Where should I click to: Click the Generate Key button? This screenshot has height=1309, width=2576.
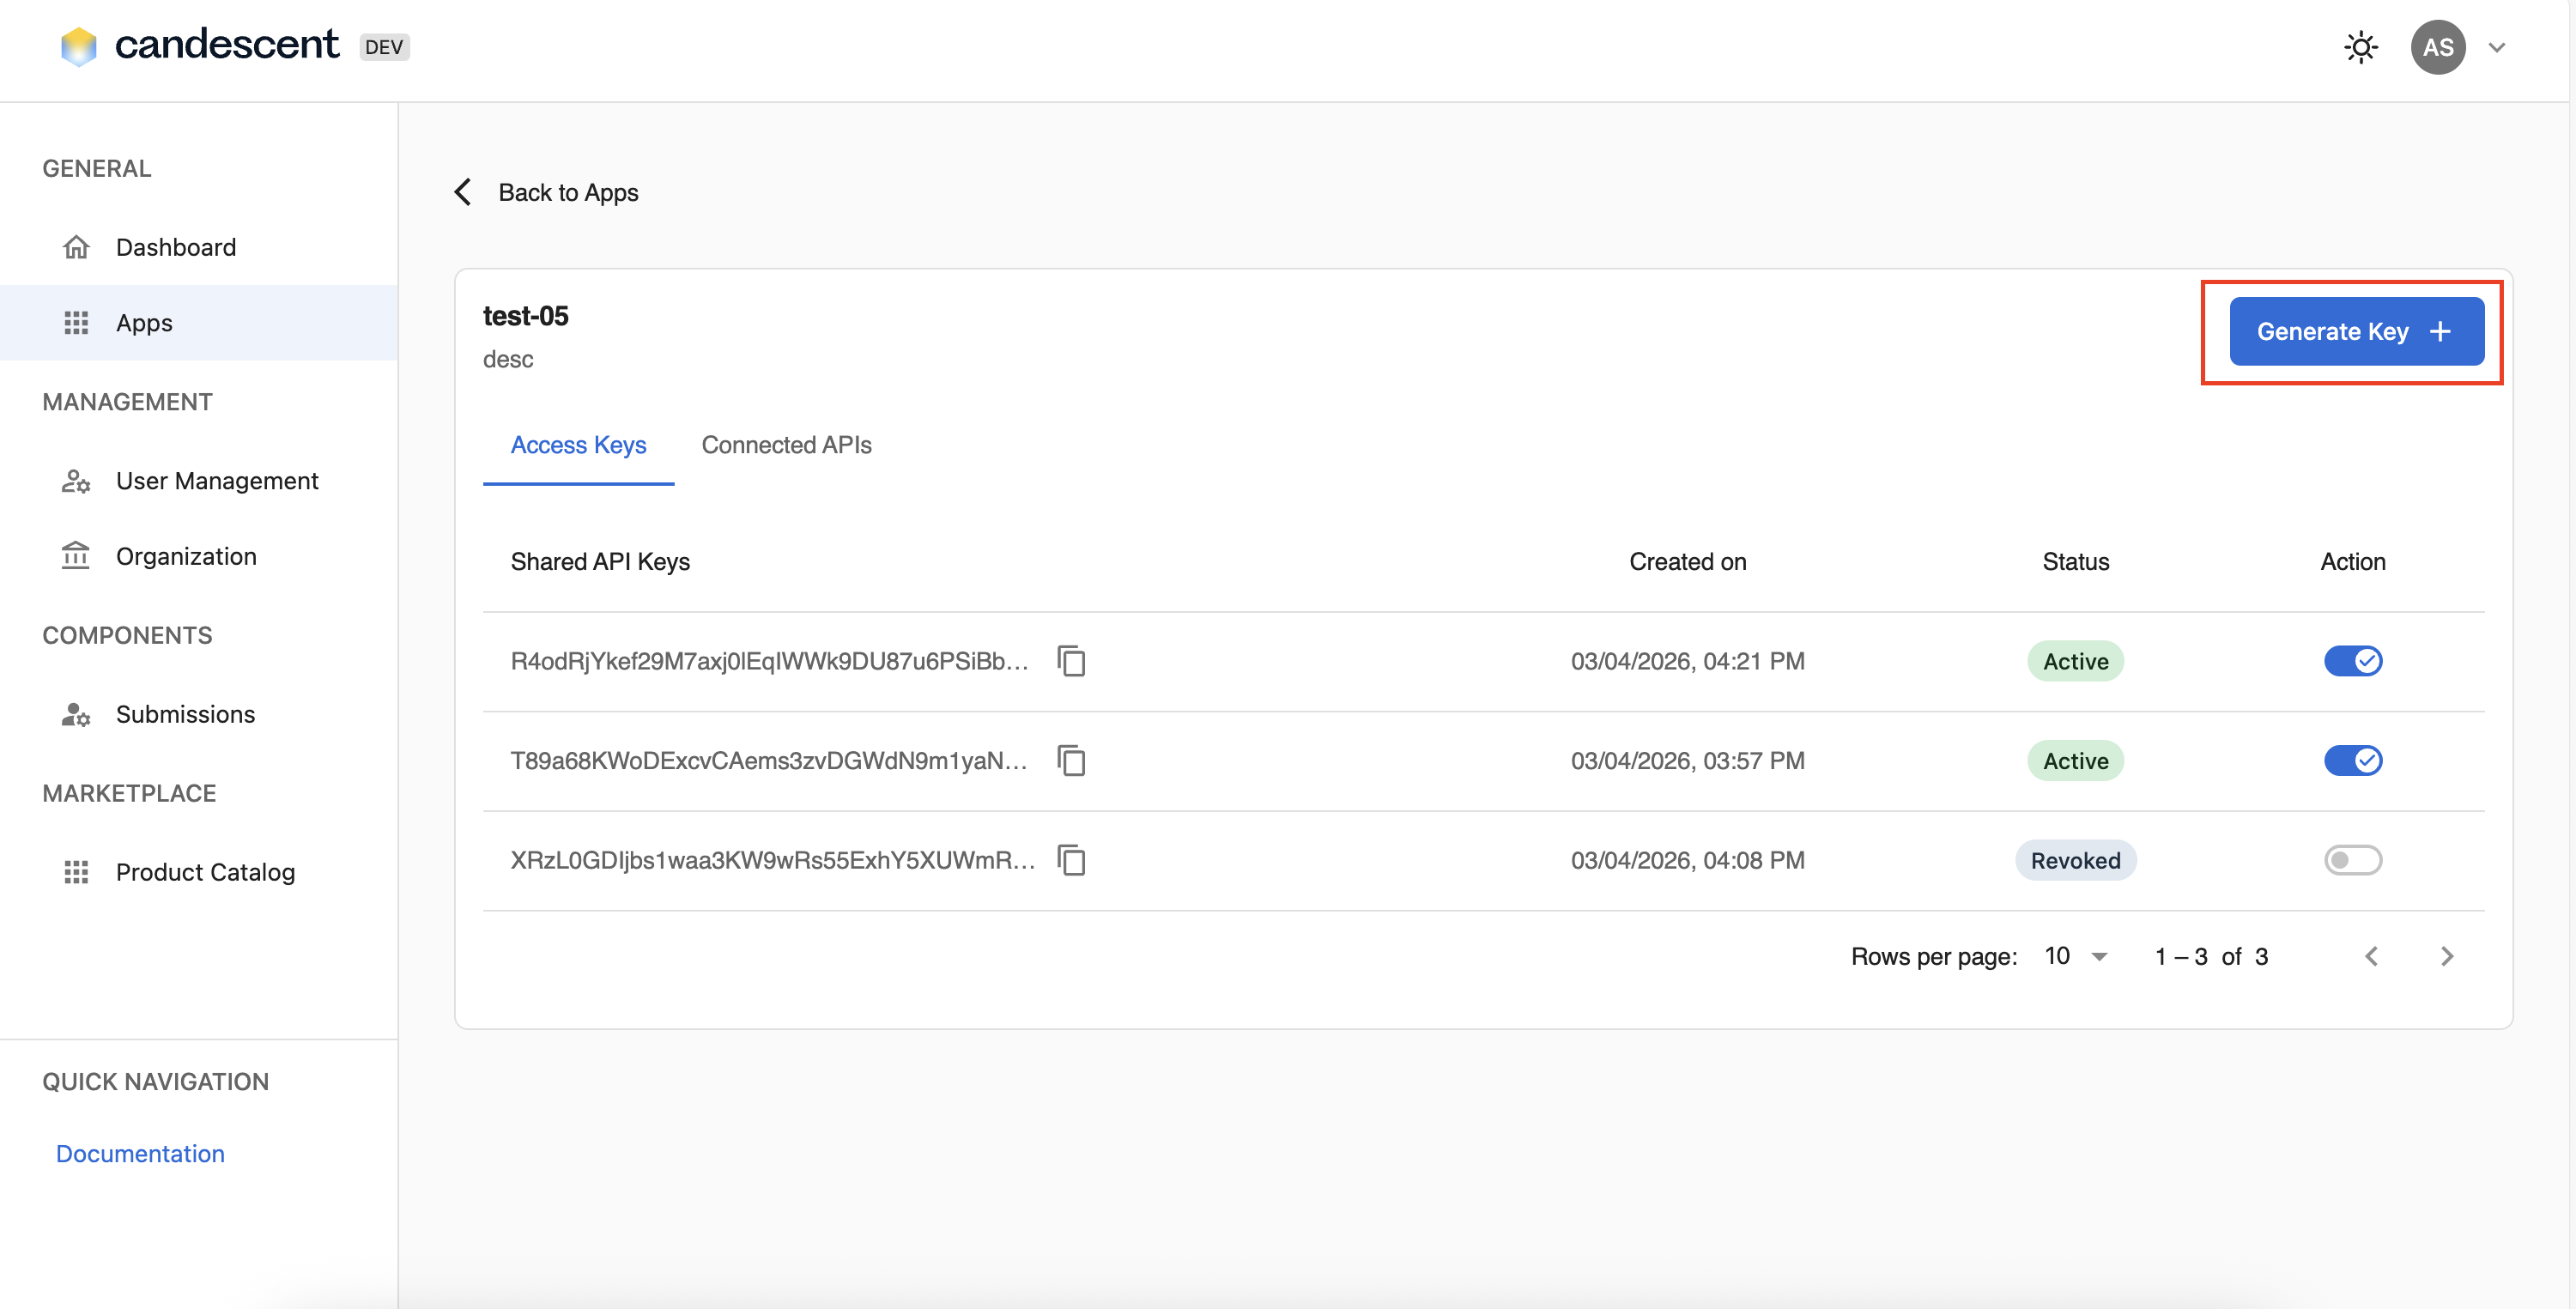coord(2355,331)
